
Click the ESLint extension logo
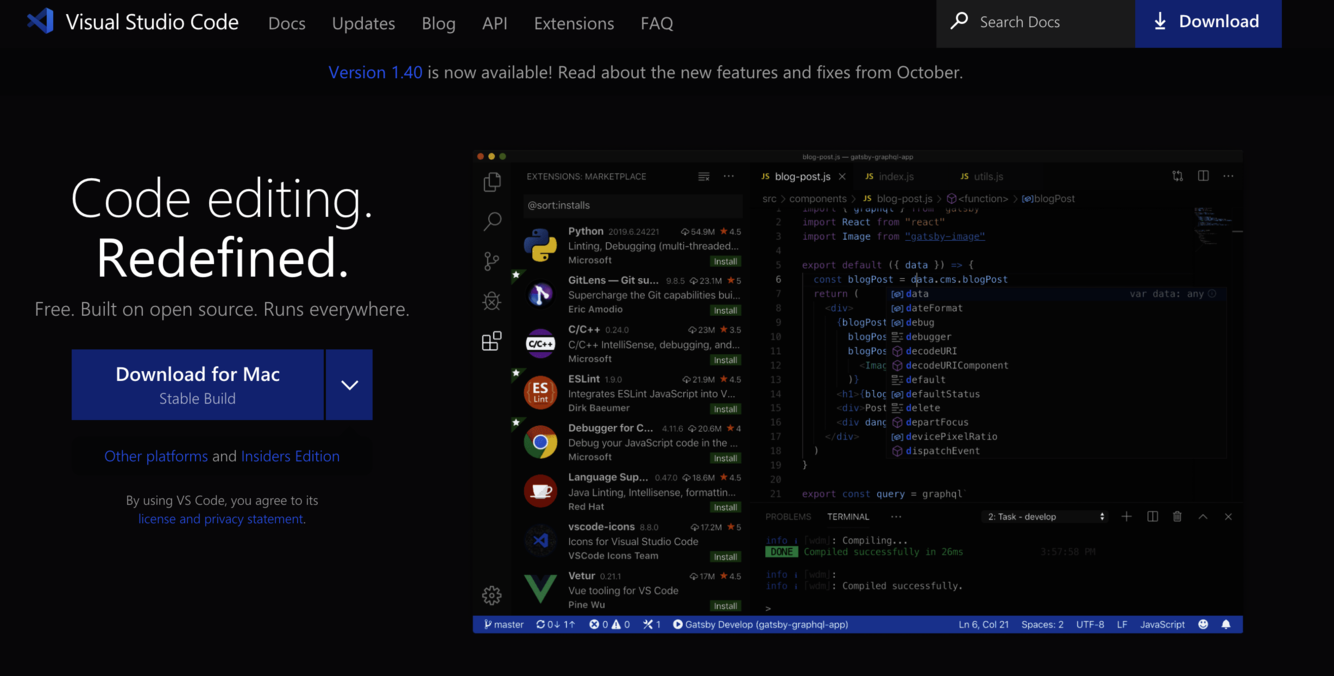tap(541, 392)
